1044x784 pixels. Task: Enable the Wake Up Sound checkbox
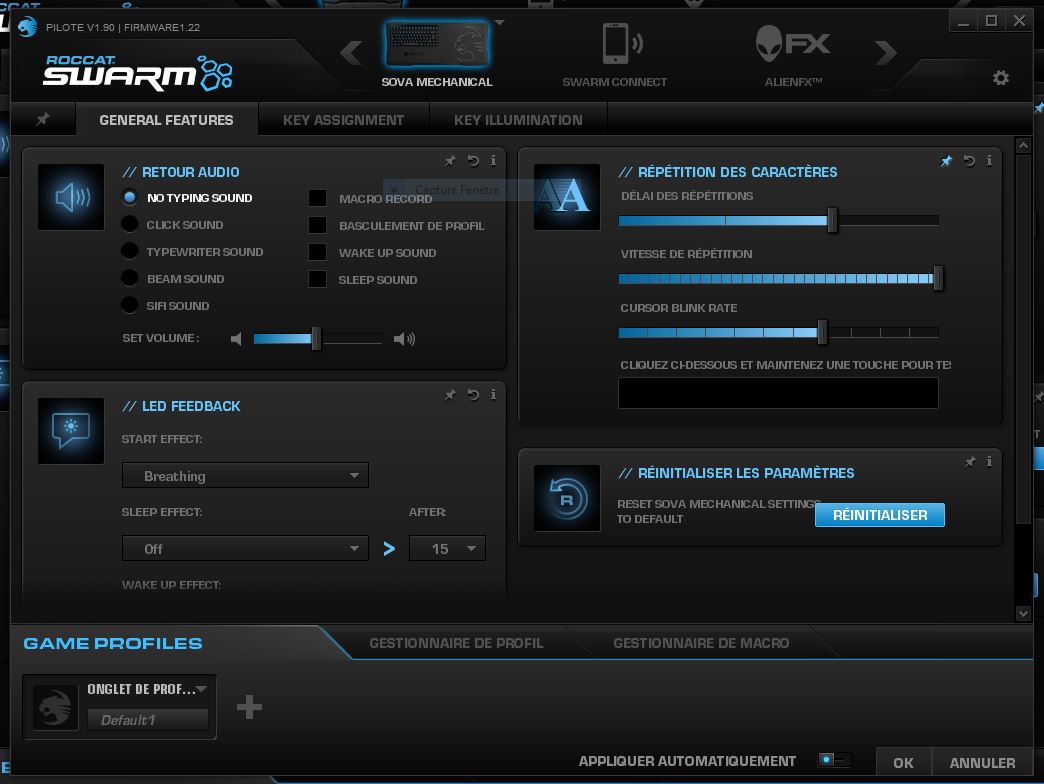(x=317, y=252)
